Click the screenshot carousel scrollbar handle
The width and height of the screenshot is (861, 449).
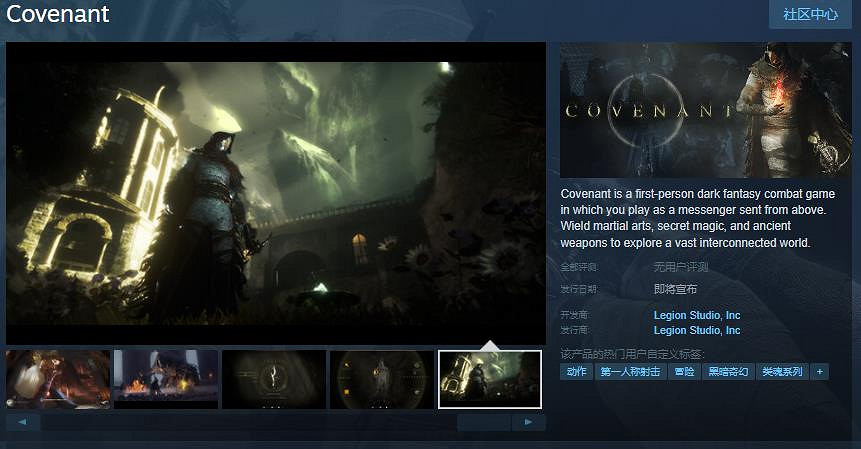point(484,422)
